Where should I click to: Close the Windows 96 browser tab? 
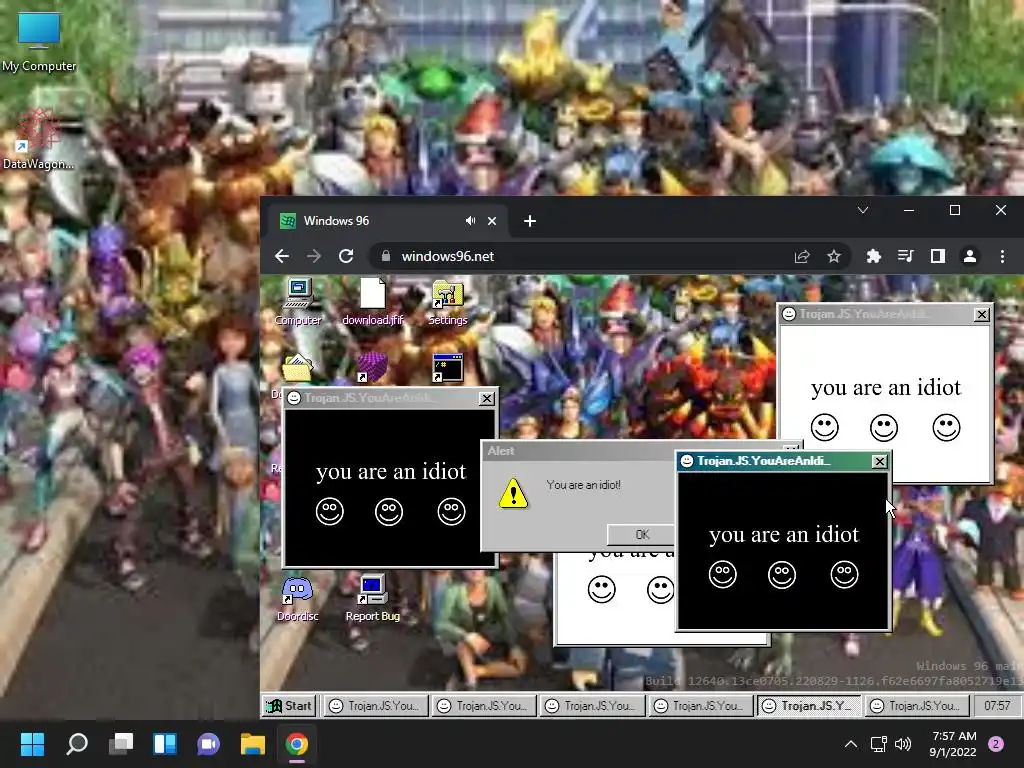point(492,221)
